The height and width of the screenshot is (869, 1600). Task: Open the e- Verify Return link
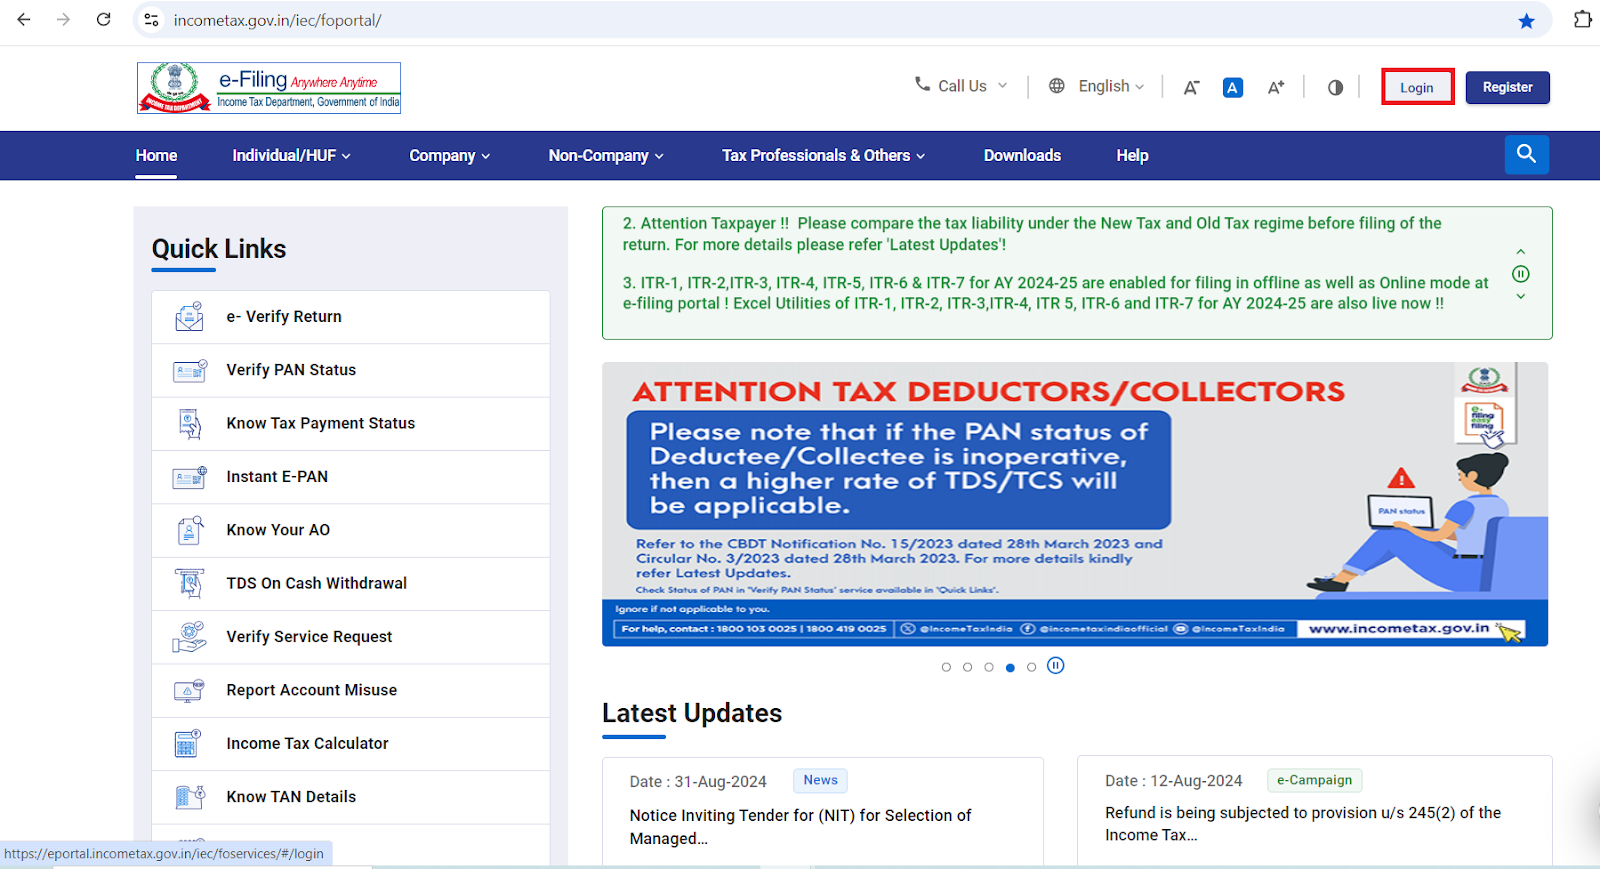click(x=284, y=317)
